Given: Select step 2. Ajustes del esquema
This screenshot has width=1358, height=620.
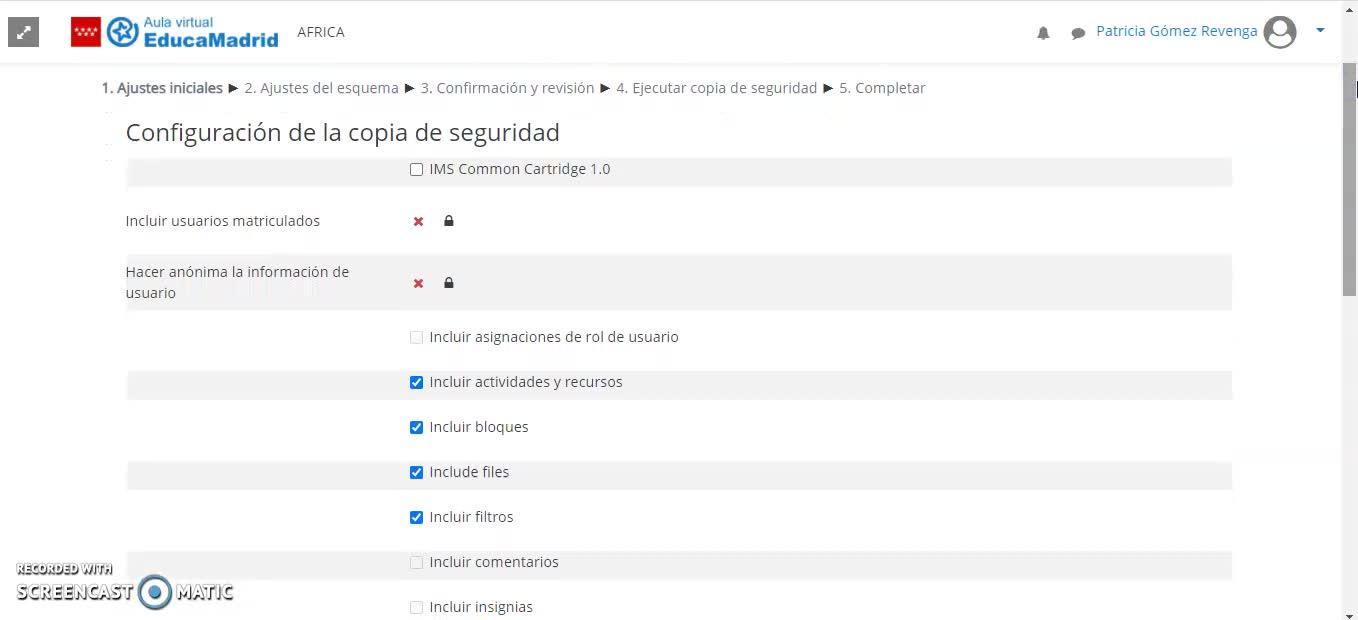Looking at the screenshot, I should coord(322,88).
